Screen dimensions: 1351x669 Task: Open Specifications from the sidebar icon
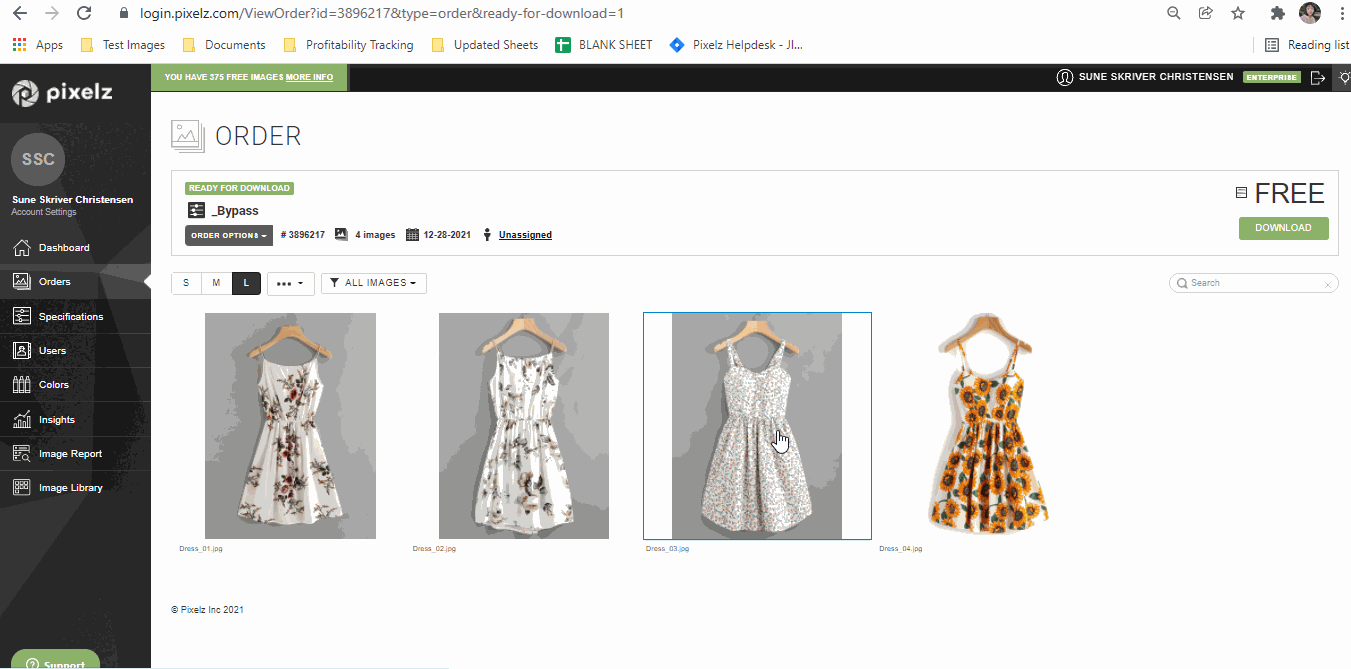tap(21, 316)
